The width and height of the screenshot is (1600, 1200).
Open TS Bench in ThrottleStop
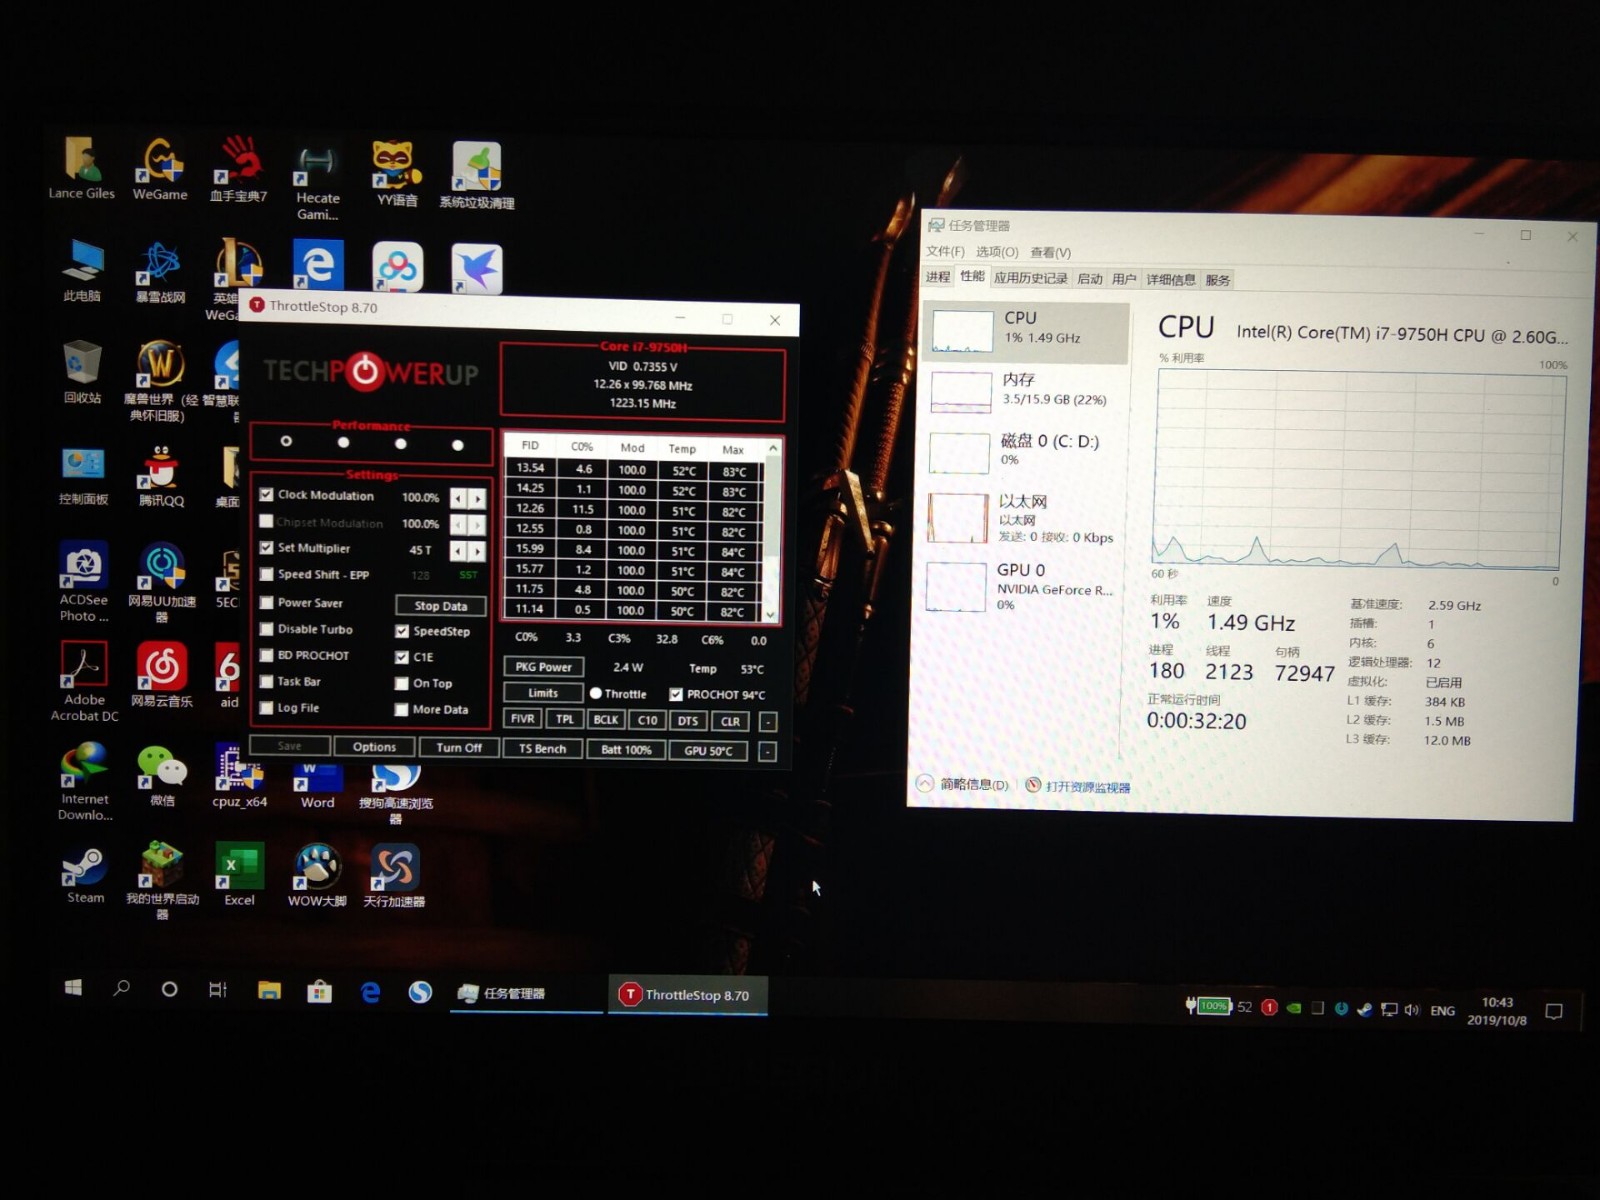pos(542,749)
